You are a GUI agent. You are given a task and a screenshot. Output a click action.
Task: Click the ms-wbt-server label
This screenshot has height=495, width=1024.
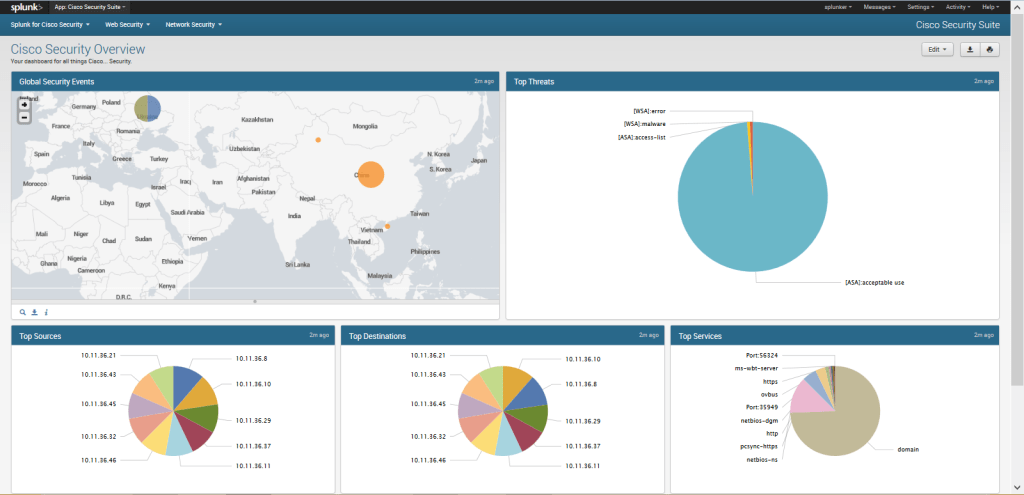[756, 368]
